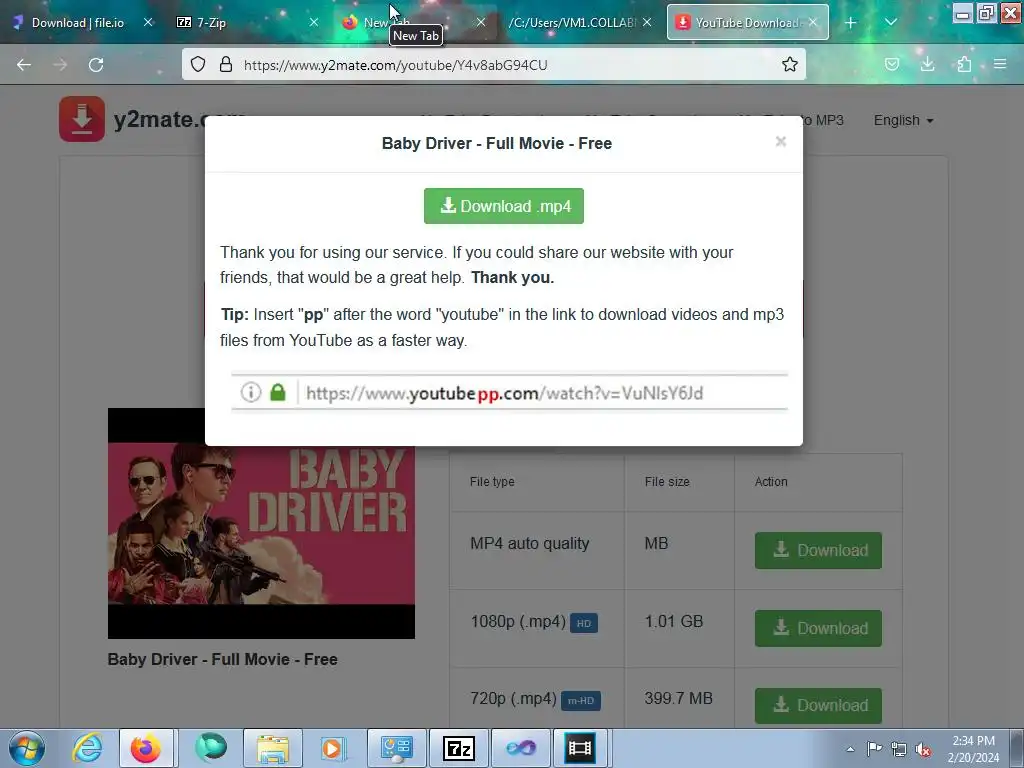This screenshot has height=768, width=1024.
Task: Open tracking protection shield icon
Action: point(198,65)
